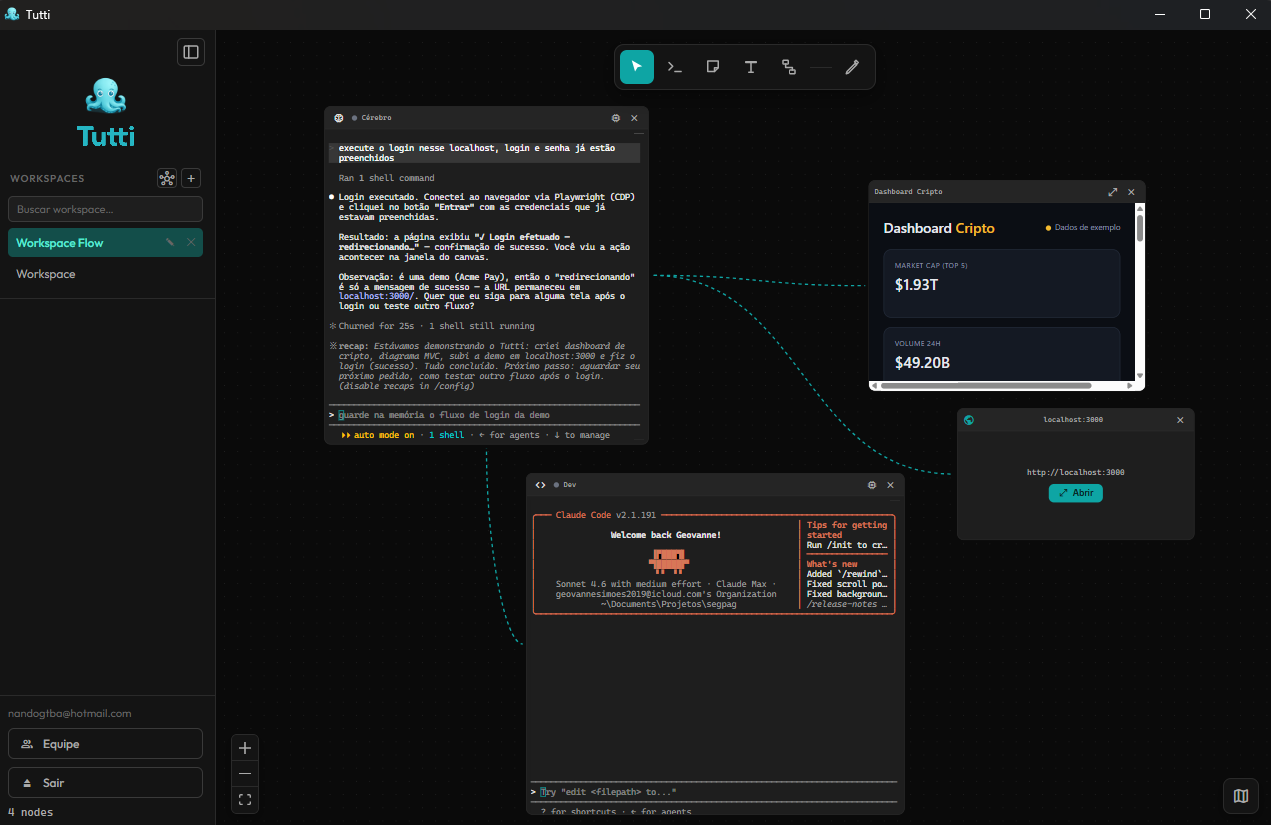This screenshot has width=1271, height=825.
Task: Add a new workspace with the plus button
Action: pyautogui.click(x=192, y=178)
